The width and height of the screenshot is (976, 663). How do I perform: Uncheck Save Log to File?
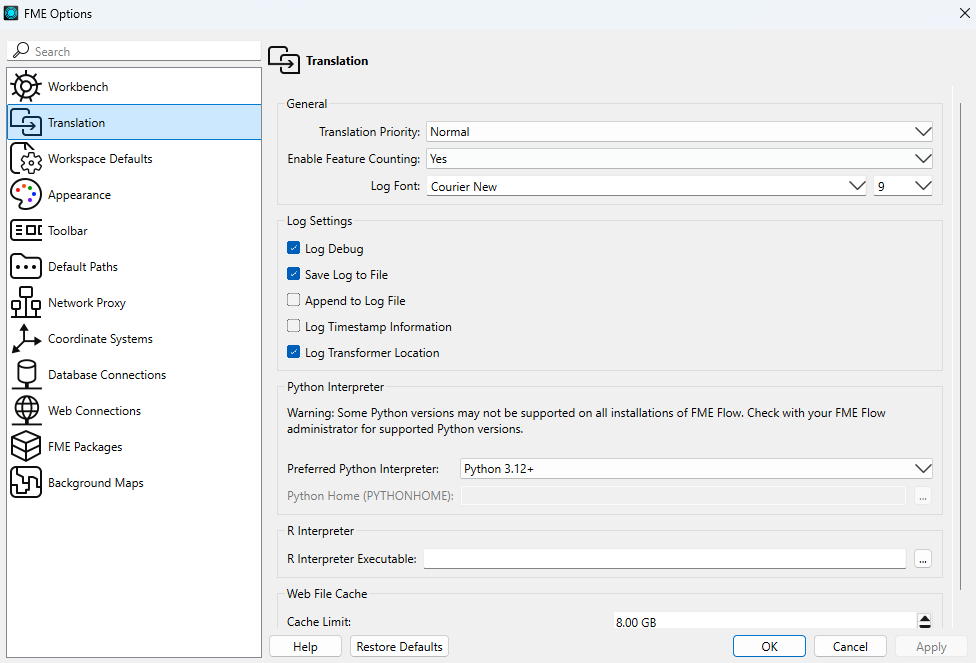point(293,274)
